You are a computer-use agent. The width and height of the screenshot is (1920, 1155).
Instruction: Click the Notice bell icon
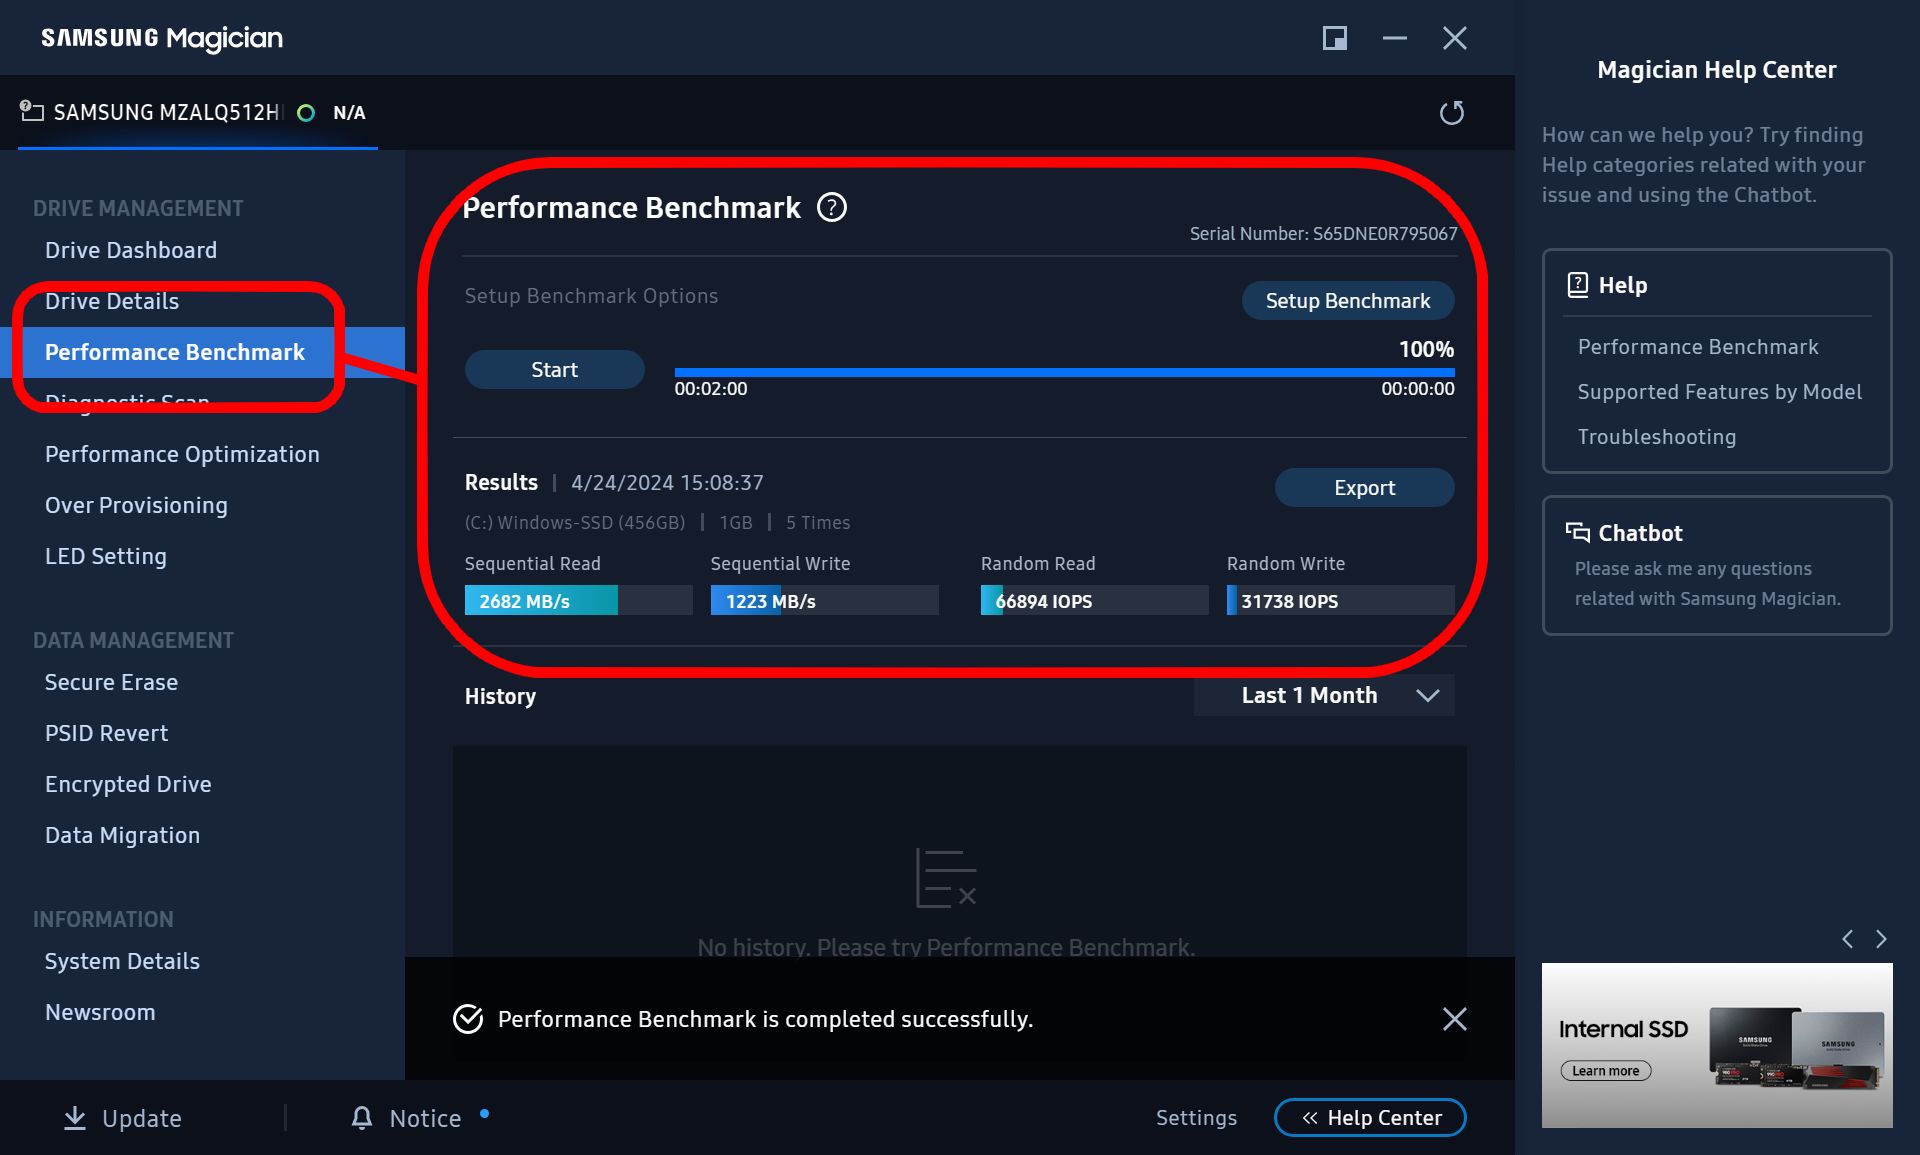[362, 1118]
